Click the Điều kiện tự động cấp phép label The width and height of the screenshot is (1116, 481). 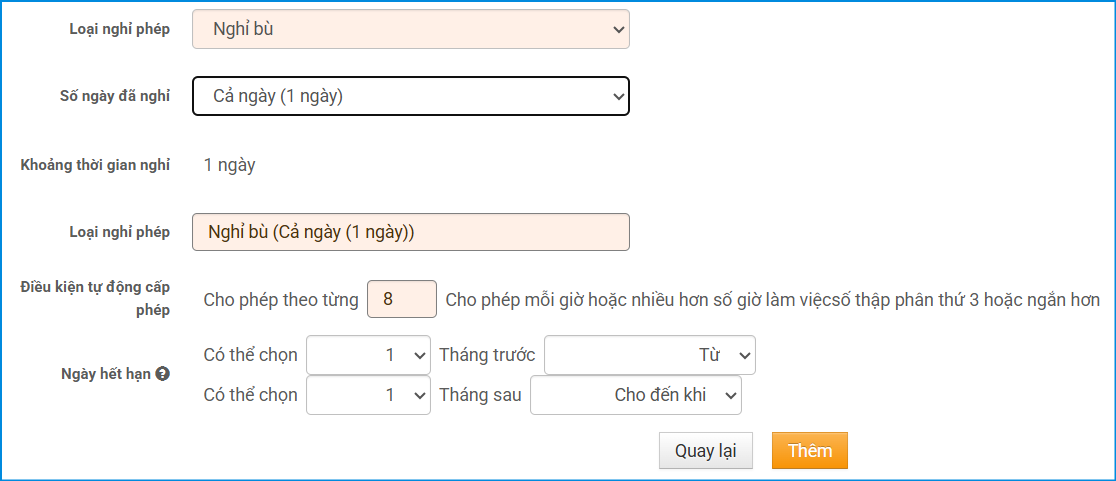point(95,298)
